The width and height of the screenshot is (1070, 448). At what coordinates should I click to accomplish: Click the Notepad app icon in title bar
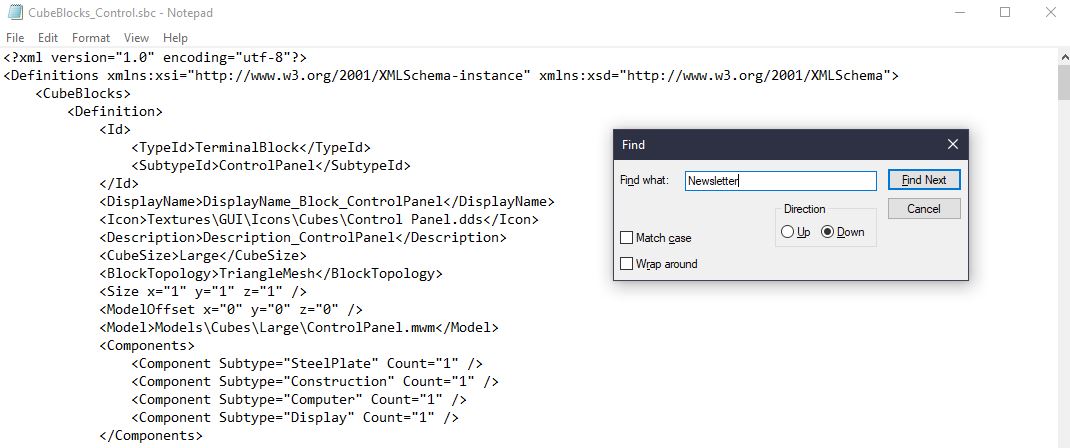click(13, 12)
